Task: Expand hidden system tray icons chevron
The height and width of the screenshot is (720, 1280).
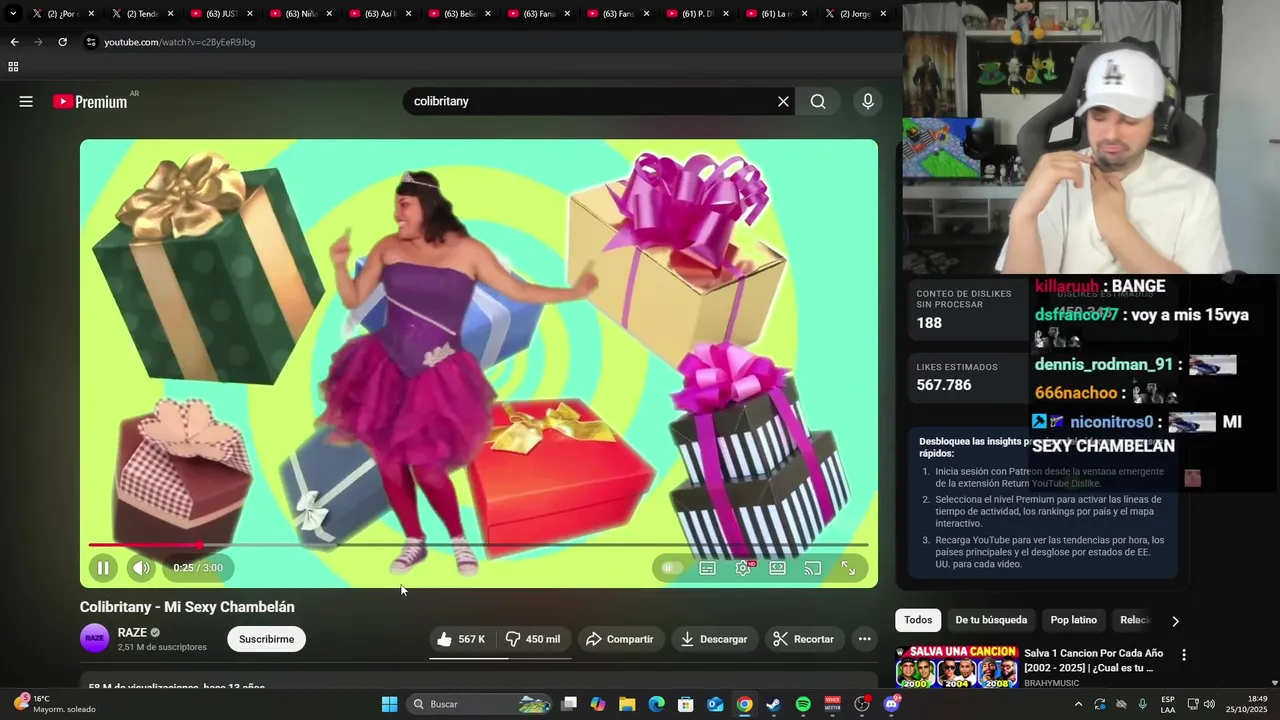Action: tap(1078, 704)
